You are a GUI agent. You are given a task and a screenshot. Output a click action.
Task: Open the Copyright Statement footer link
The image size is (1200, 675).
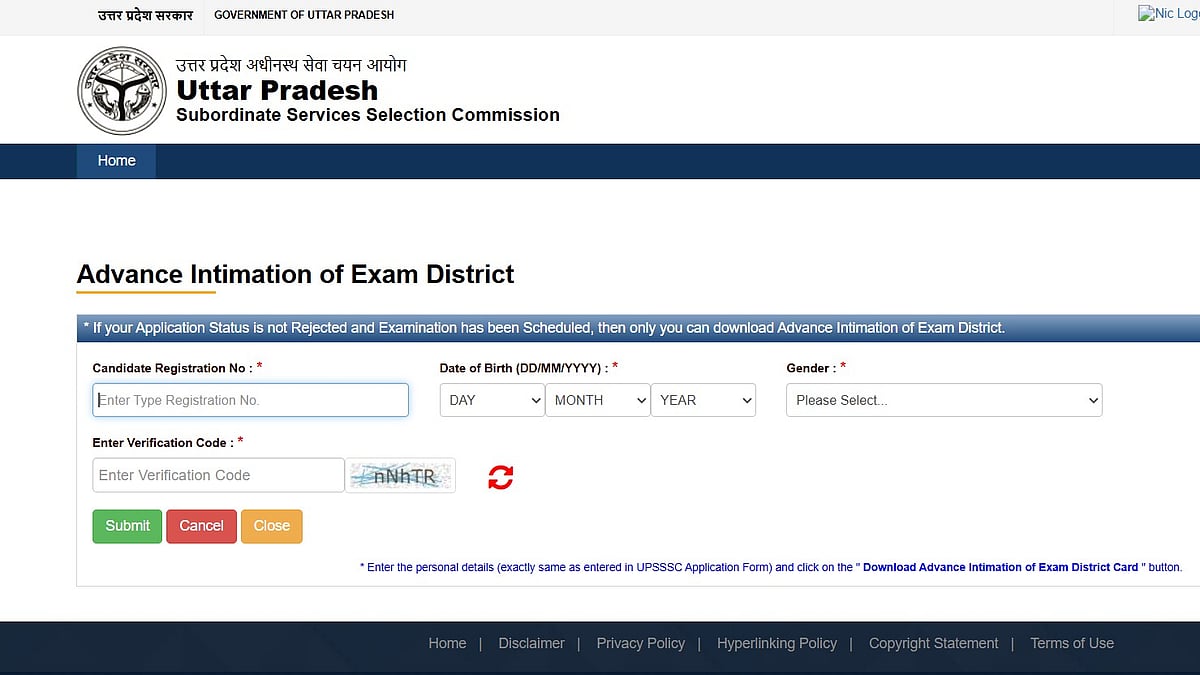click(933, 643)
